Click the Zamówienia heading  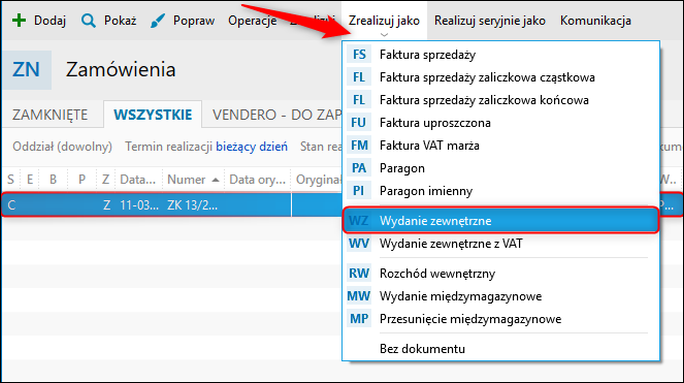point(121,69)
